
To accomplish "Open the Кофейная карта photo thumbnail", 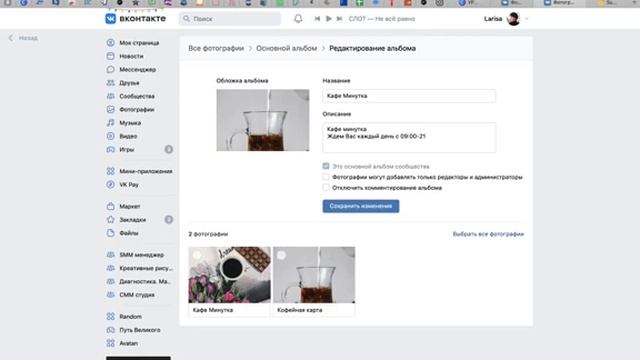I will (x=314, y=275).
